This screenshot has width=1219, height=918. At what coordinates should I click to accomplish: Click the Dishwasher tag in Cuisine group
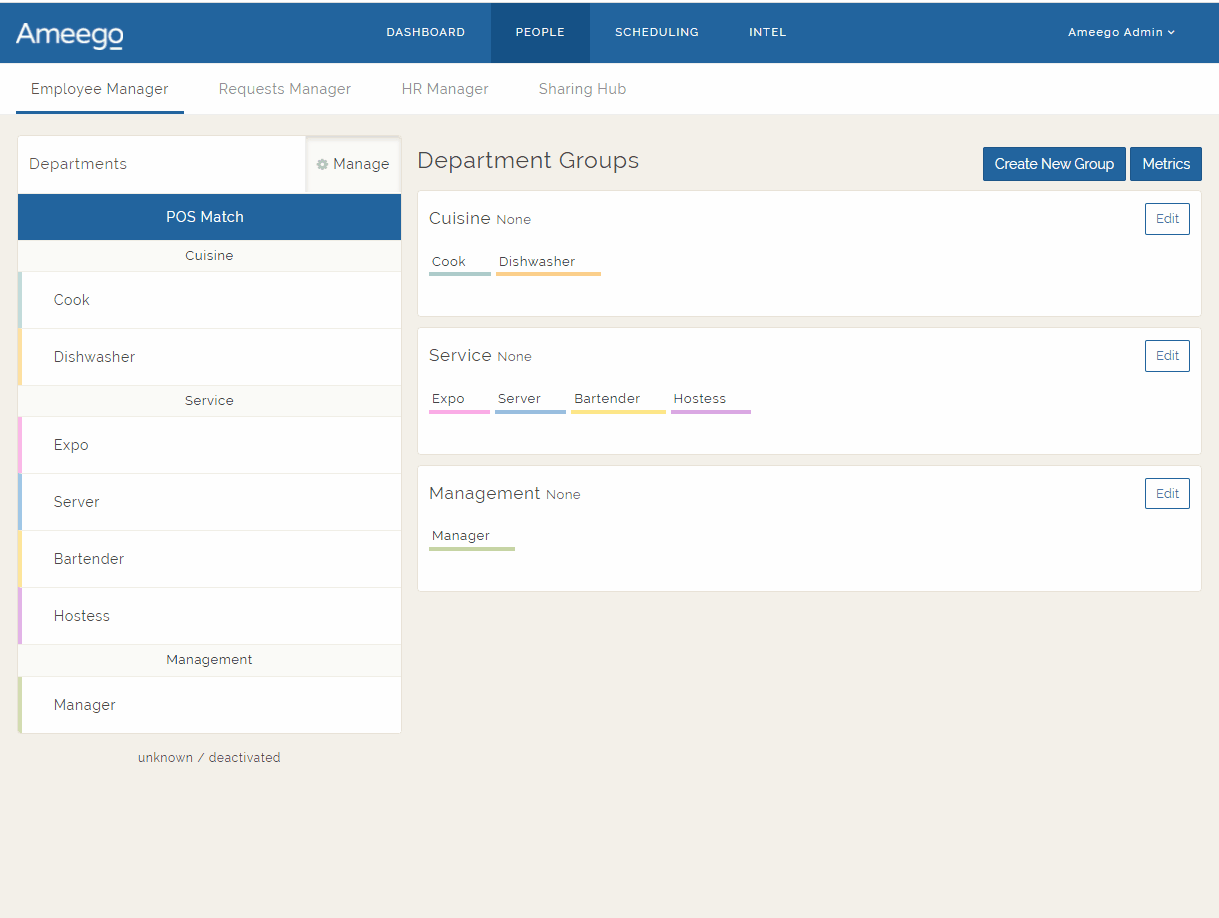point(537,262)
